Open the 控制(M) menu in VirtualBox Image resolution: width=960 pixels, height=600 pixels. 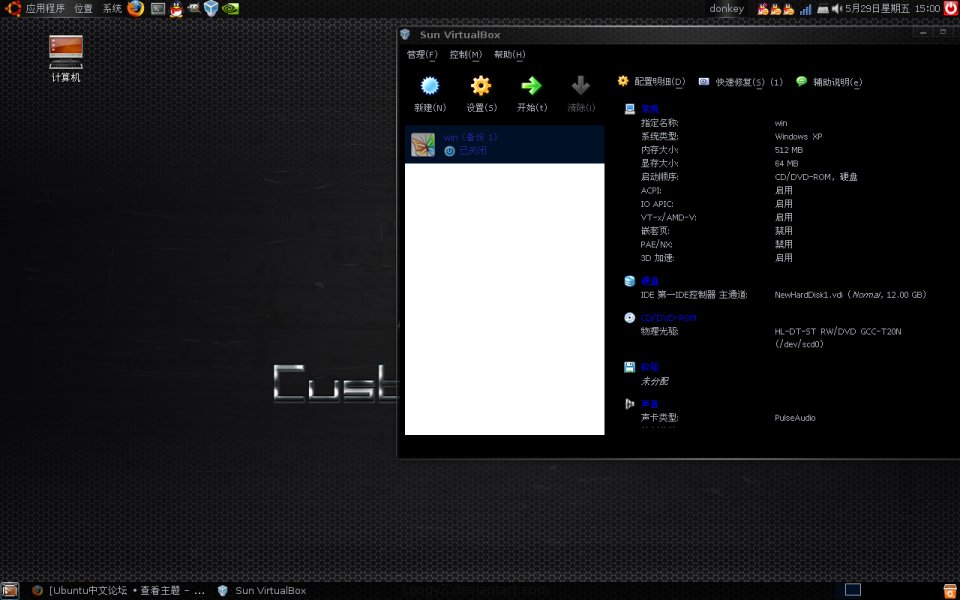point(466,54)
